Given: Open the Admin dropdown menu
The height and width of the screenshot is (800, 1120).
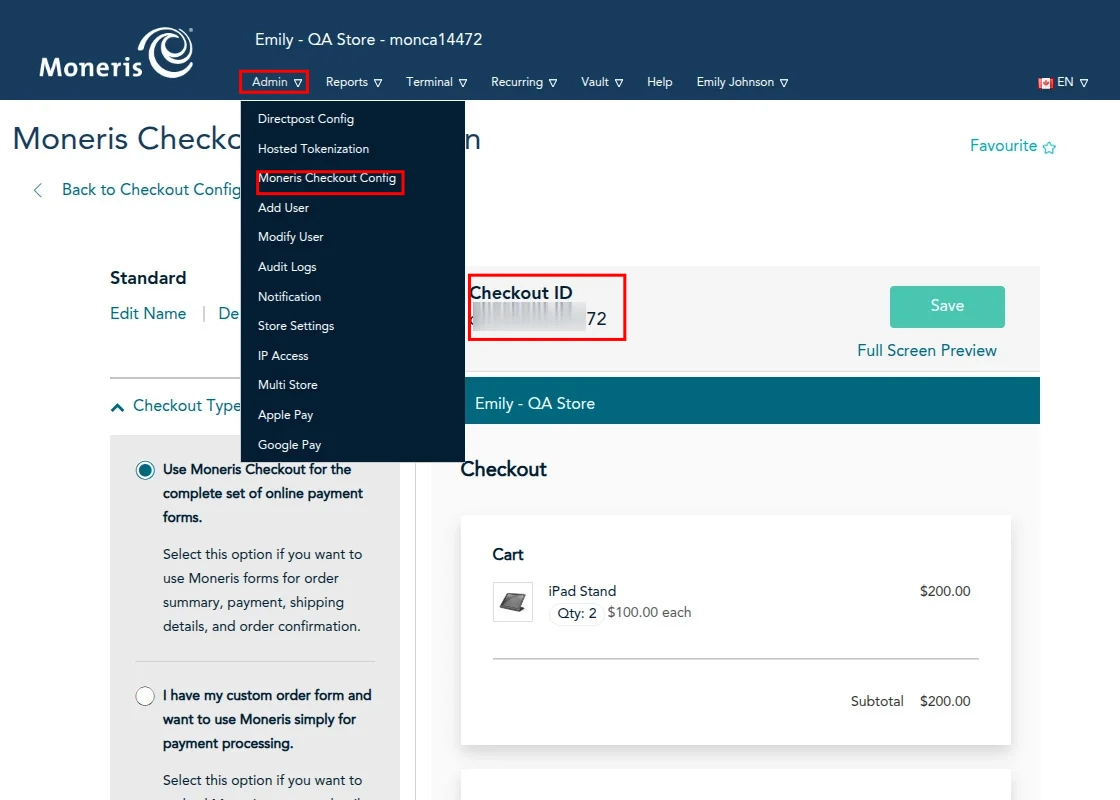Looking at the screenshot, I should coord(276,82).
